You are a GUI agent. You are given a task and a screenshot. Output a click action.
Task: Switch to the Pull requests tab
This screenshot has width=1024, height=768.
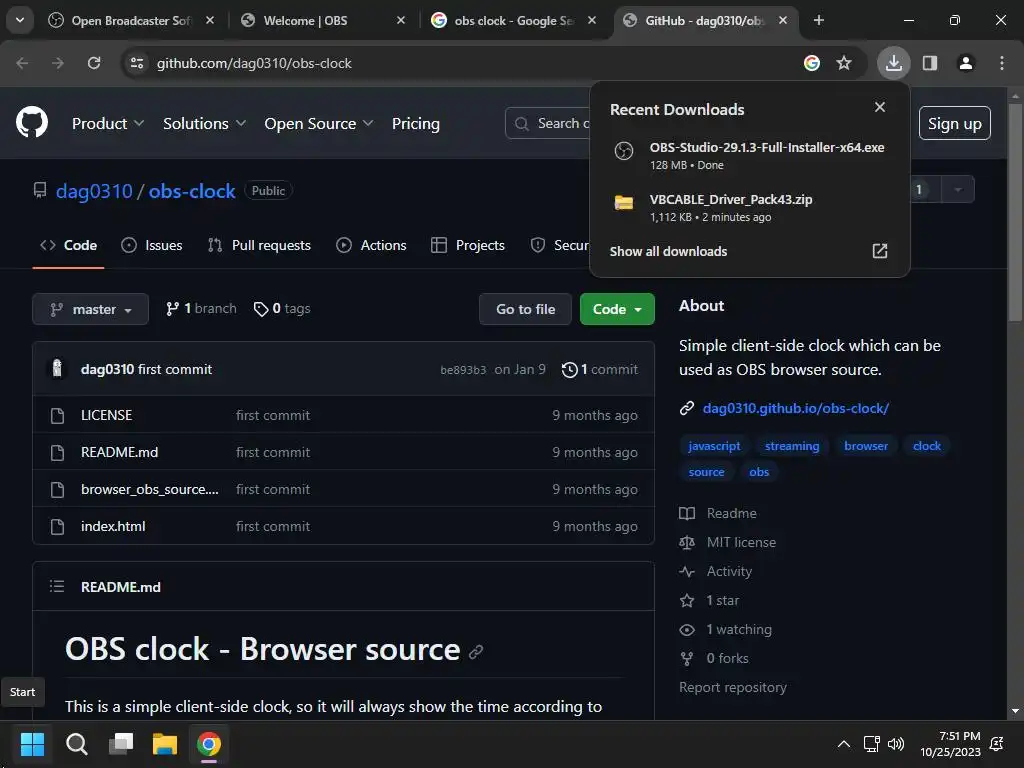click(259, 246)
